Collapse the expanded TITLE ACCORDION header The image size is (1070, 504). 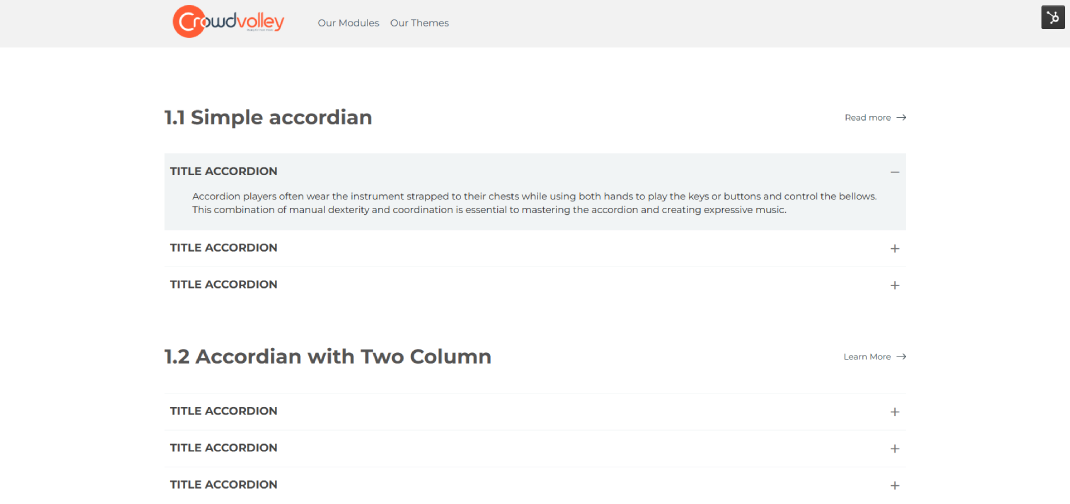224,171
